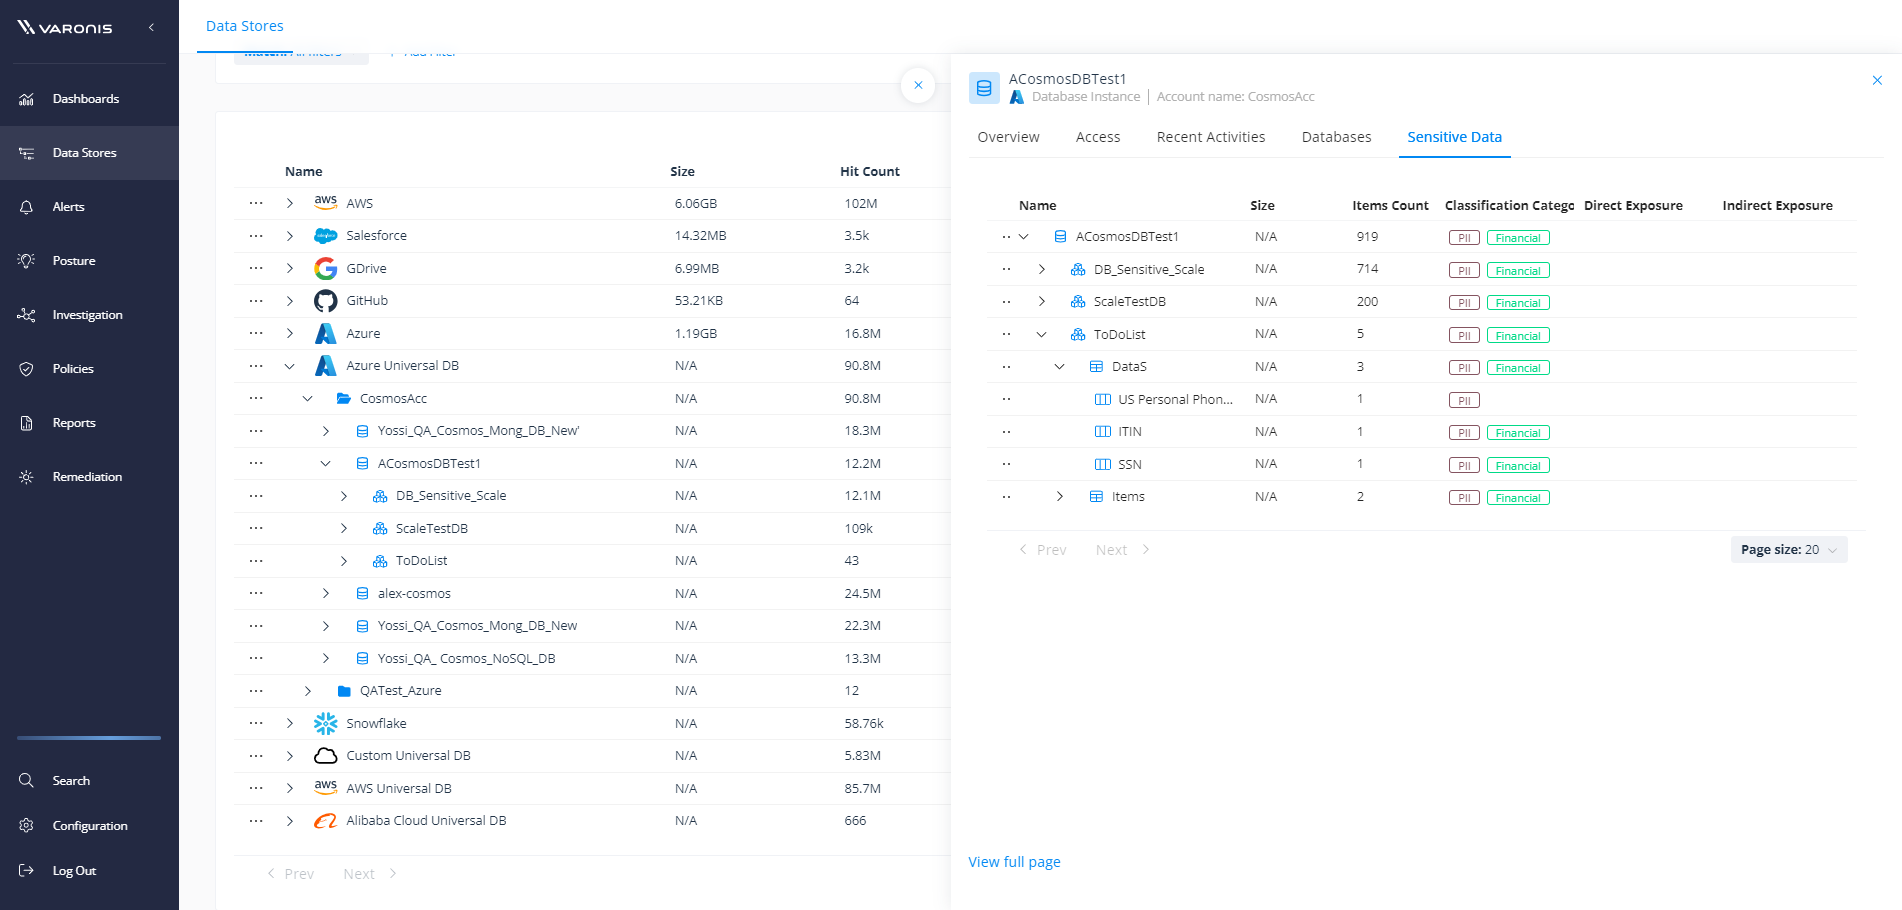Open the Page size dropdown
Viewport: 1902px width, 910px height.
click(x=1789, y=550)
